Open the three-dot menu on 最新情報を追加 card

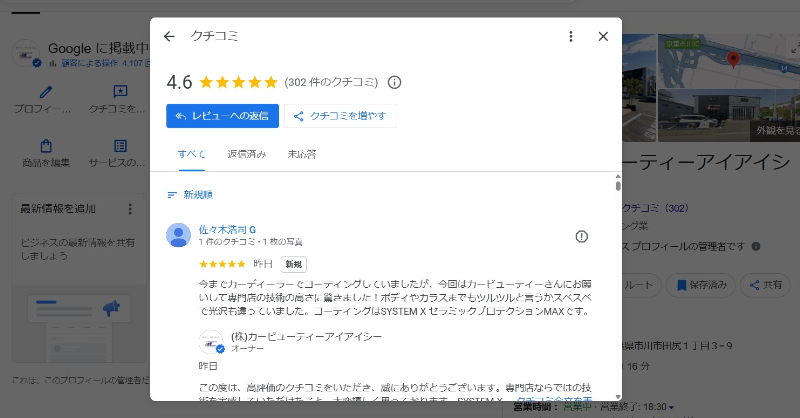click(130, 209)
